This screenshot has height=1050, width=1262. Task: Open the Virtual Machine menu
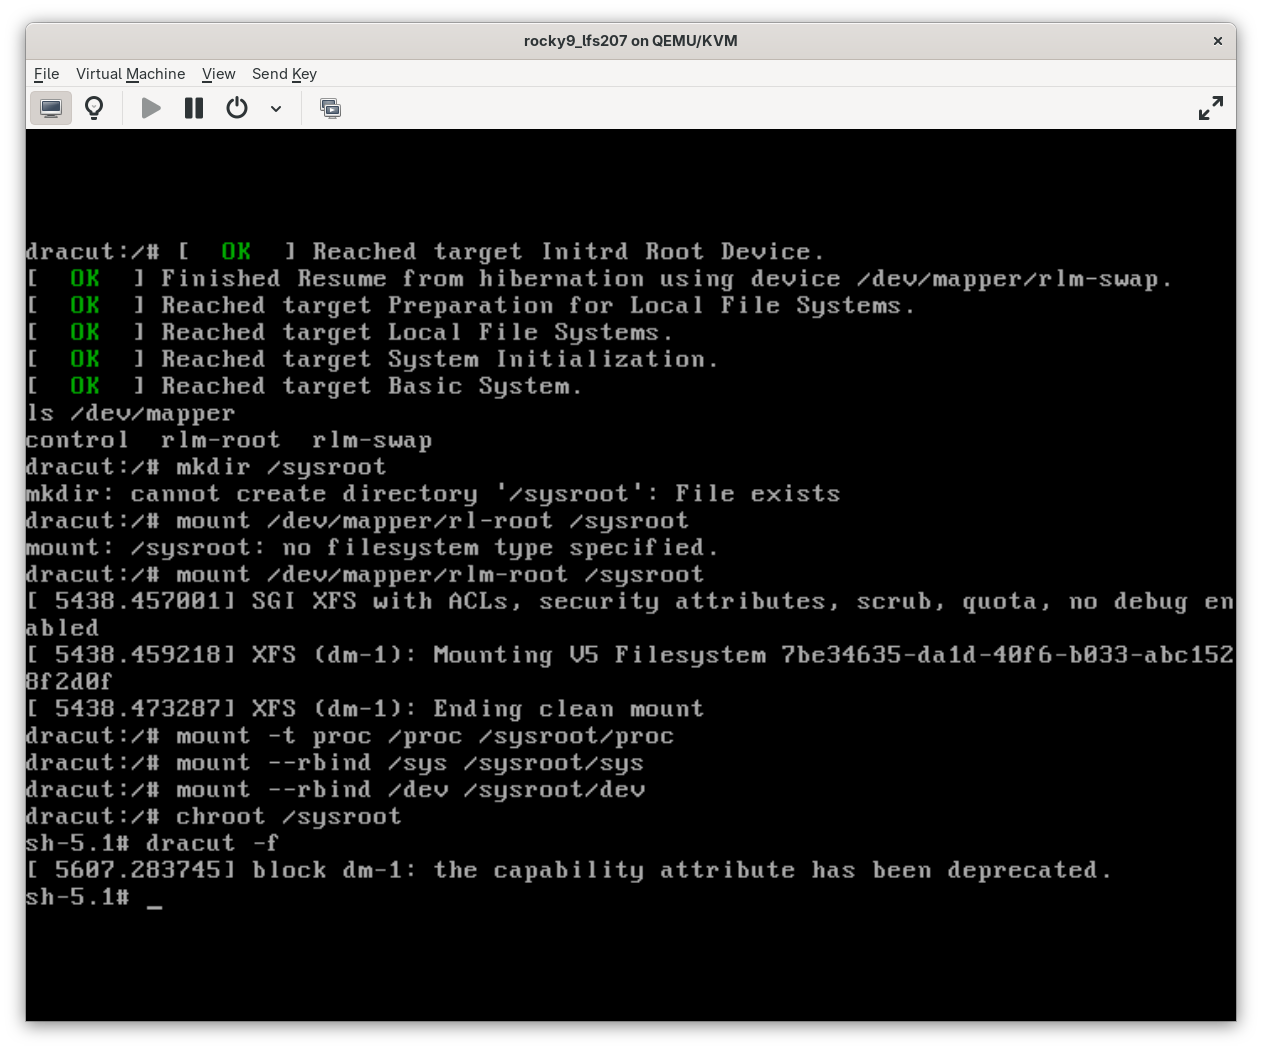pyautogui.click(x=130, y=74)
